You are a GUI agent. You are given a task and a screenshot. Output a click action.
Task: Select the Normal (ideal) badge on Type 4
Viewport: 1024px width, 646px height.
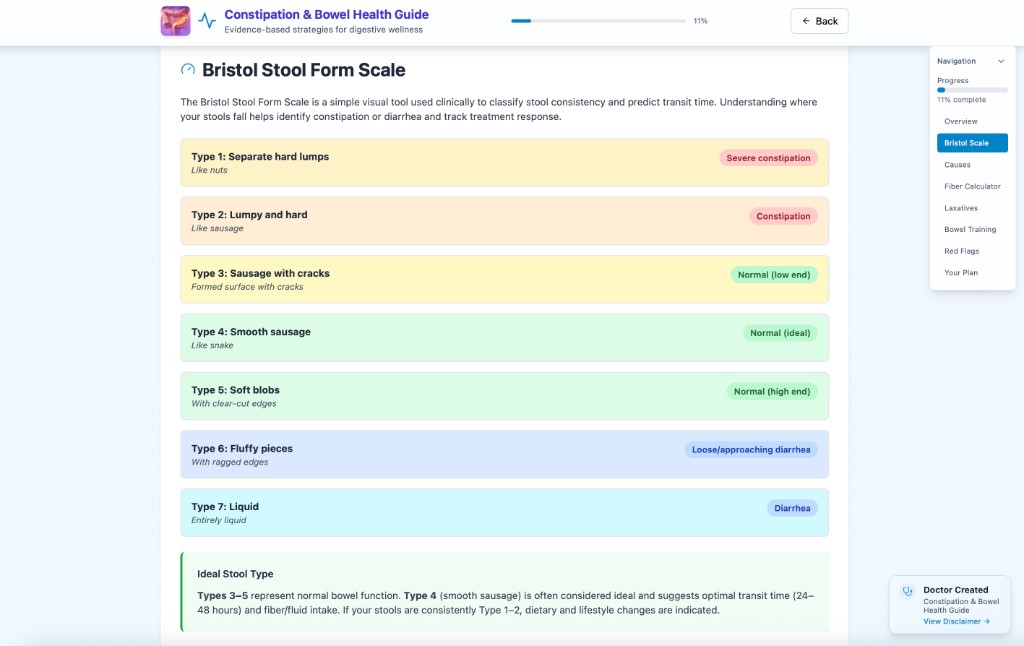[x=780, y=332]
